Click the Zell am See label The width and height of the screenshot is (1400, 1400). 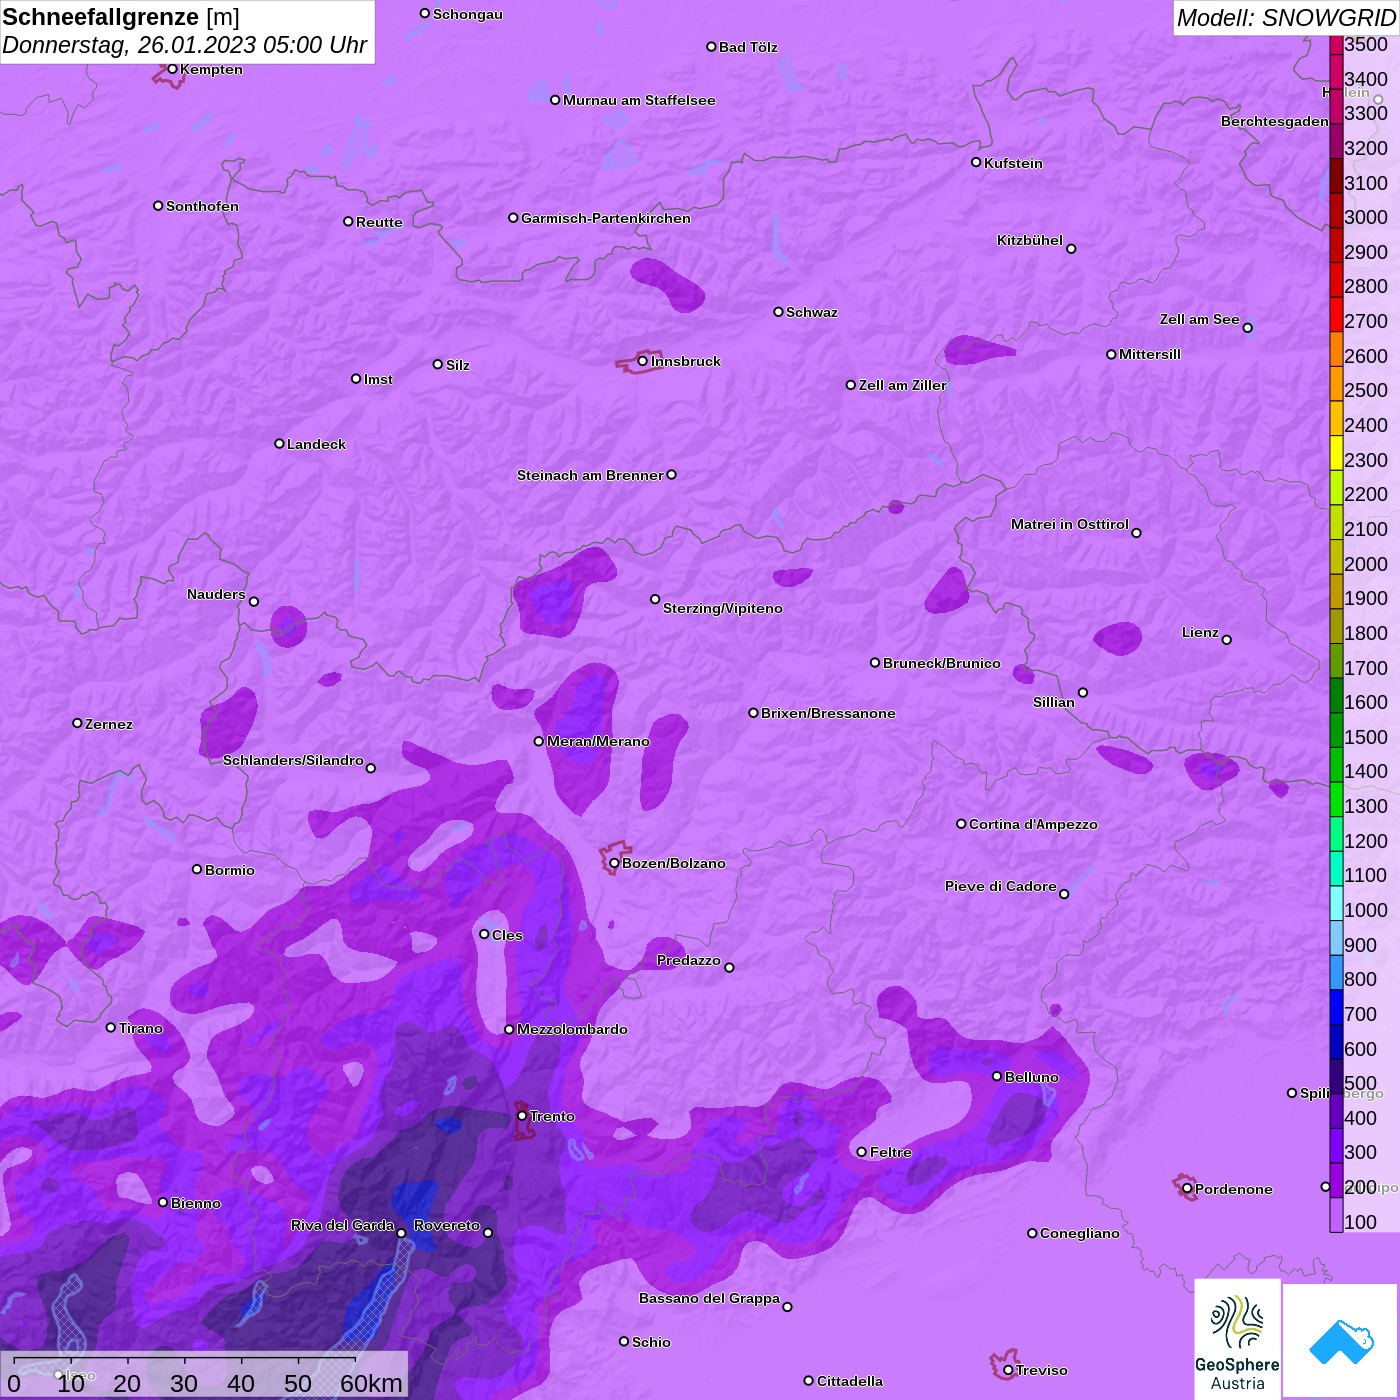pyautogui.click(x=1200, y=319)
